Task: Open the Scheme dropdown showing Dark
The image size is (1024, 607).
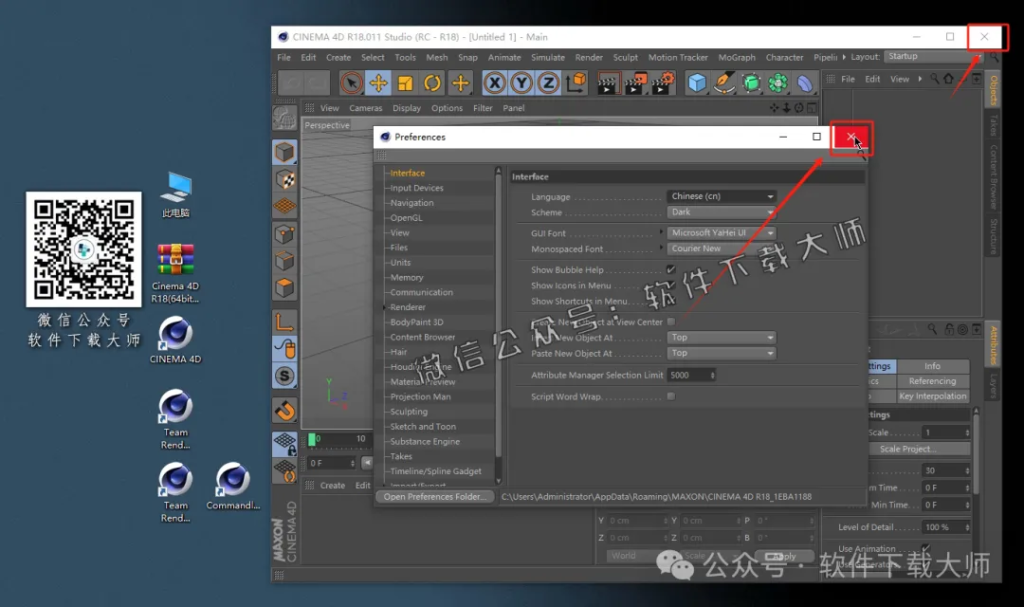Action: (x=721, y=212)
